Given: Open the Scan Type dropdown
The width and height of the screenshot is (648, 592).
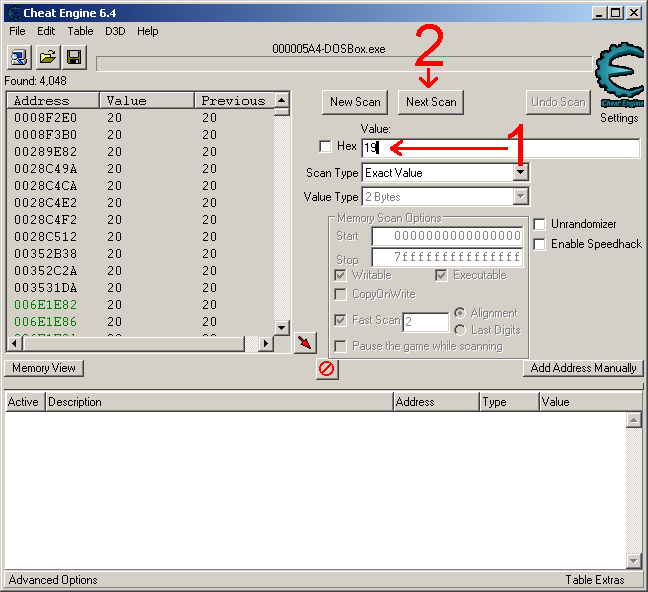Looking at the screenshot, I should click(520, 173).
